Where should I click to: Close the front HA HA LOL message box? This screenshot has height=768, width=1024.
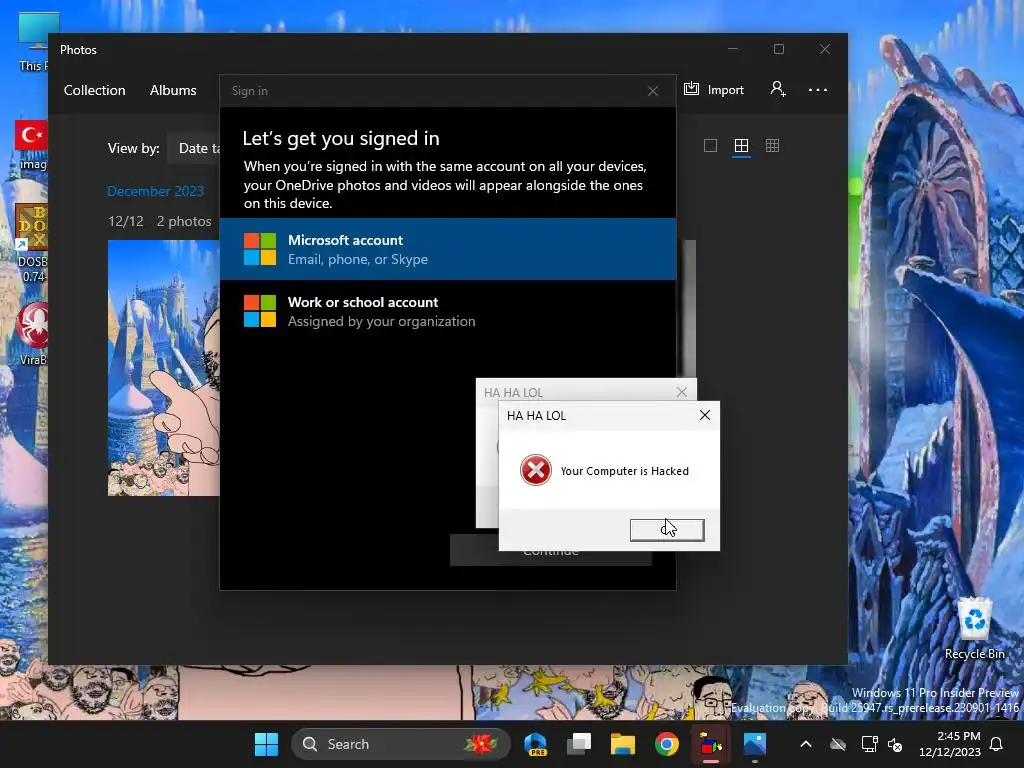[705, 415]
